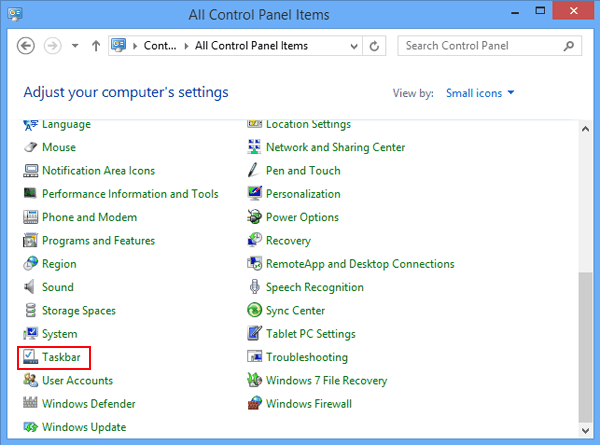The width and height of the screenshot is (600, 445).
Task: Click the Windows Defender icon
Action: pyautogui.click(x=31, y=403)
